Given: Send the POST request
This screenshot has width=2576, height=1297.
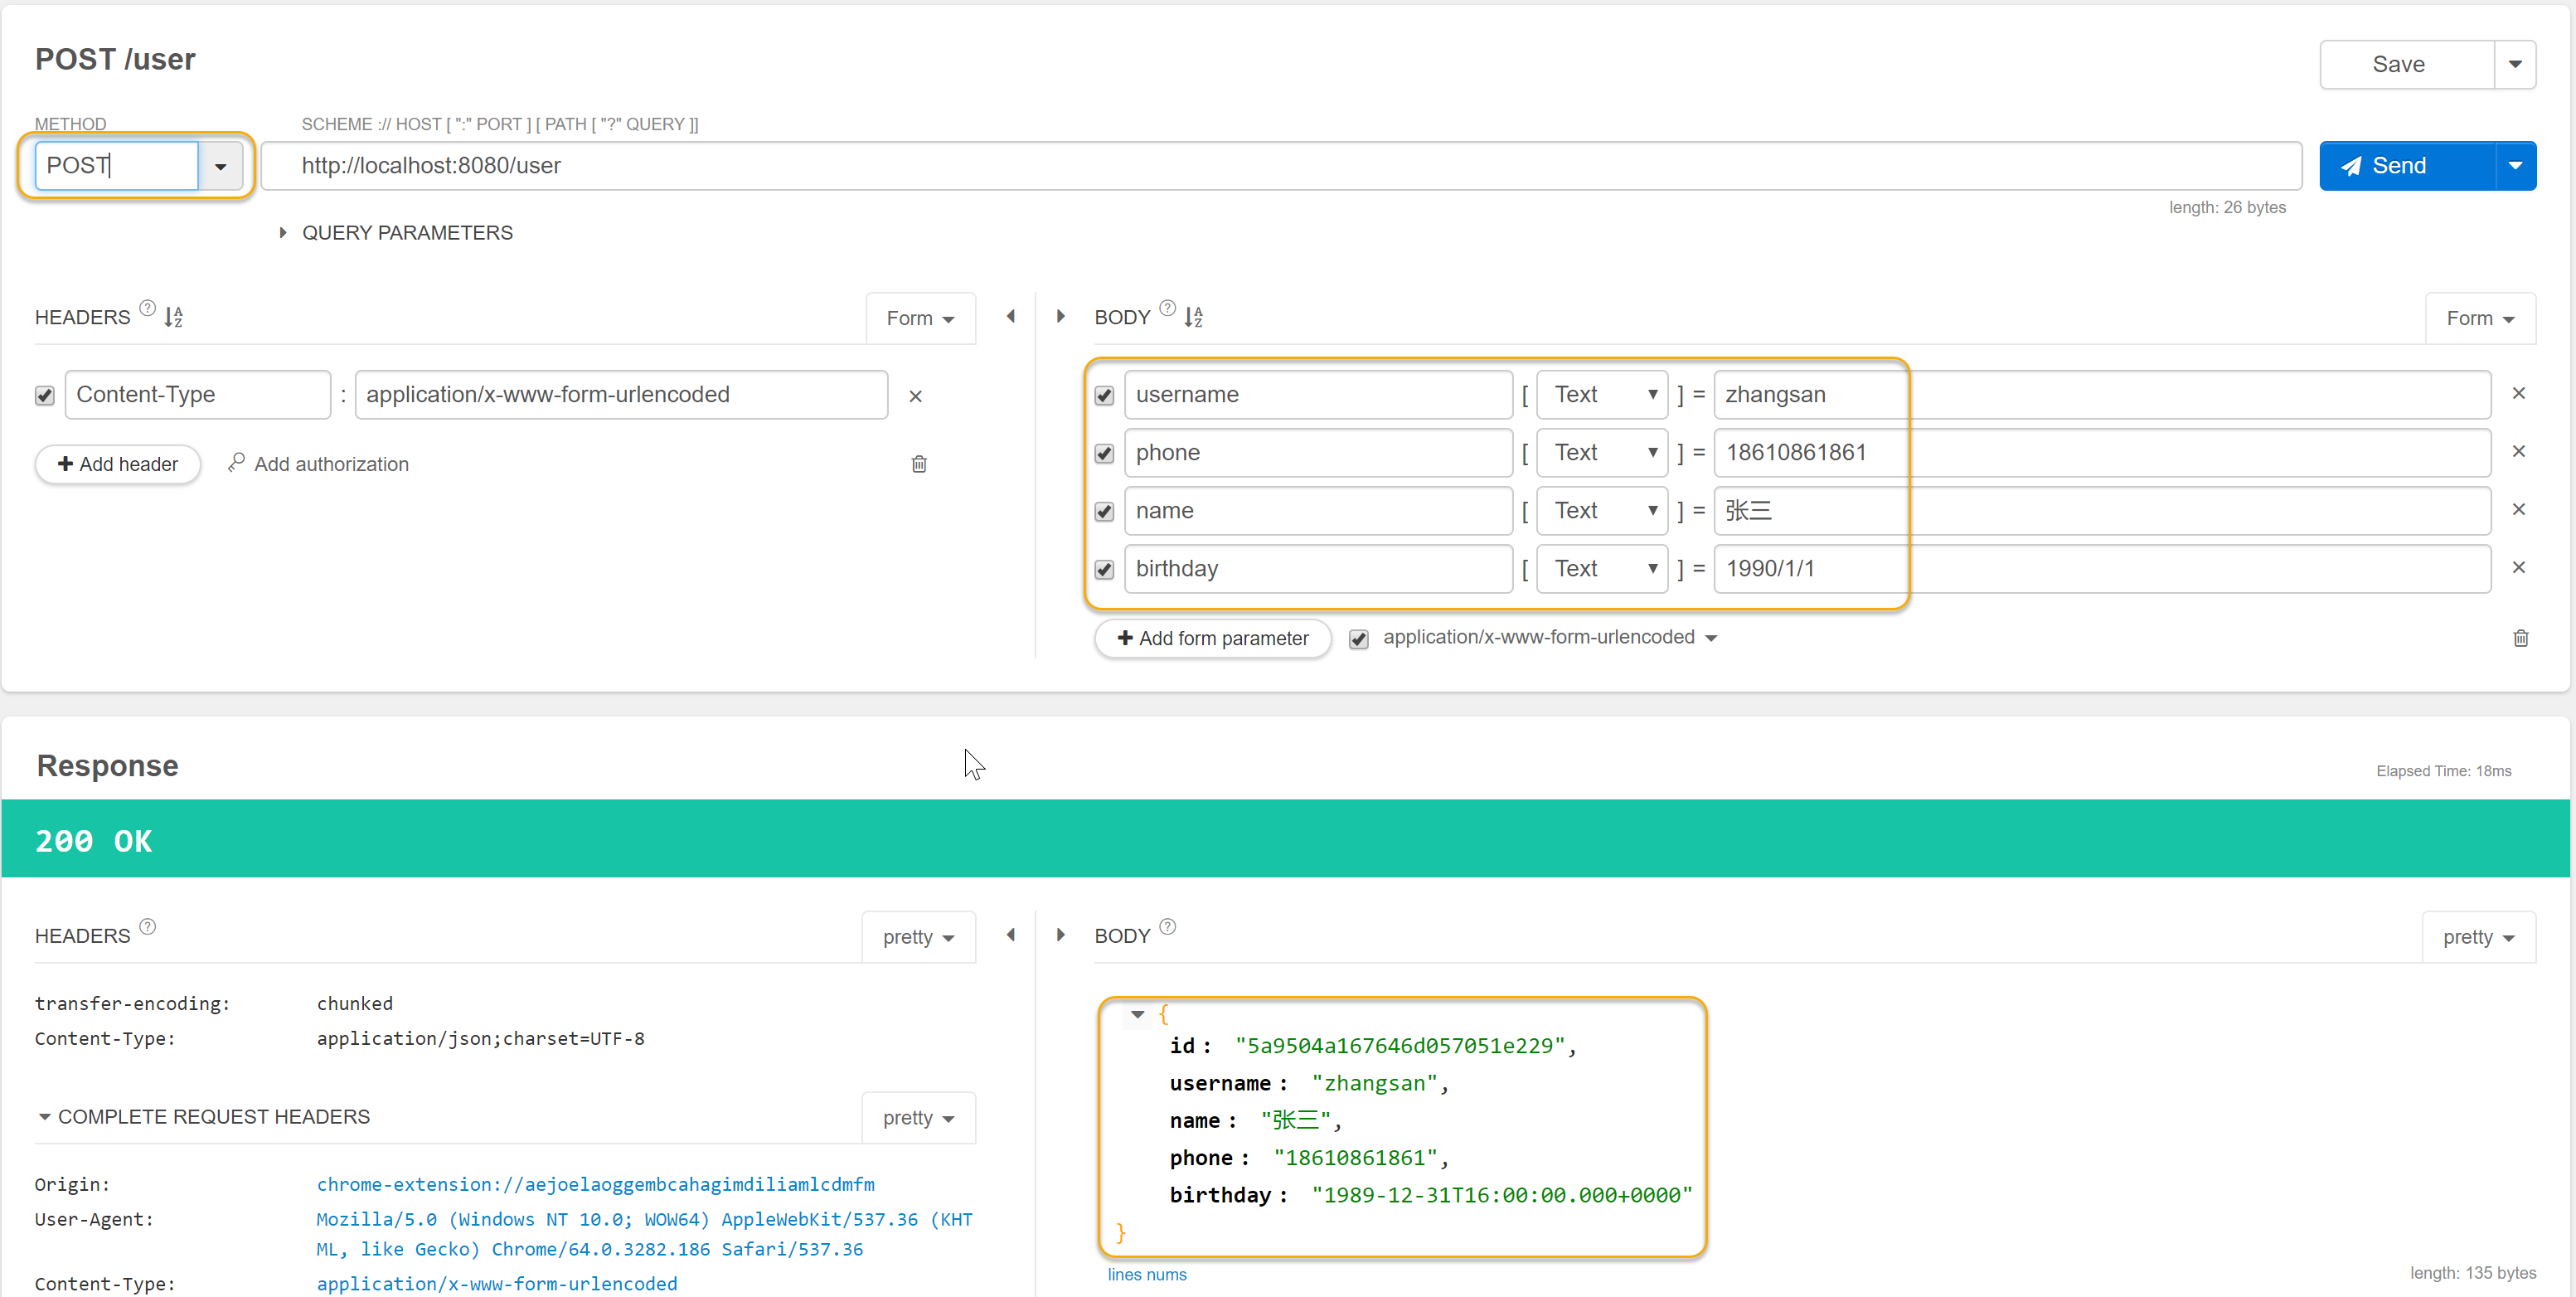Looking at the screenshot, I should pos(2407,166).
